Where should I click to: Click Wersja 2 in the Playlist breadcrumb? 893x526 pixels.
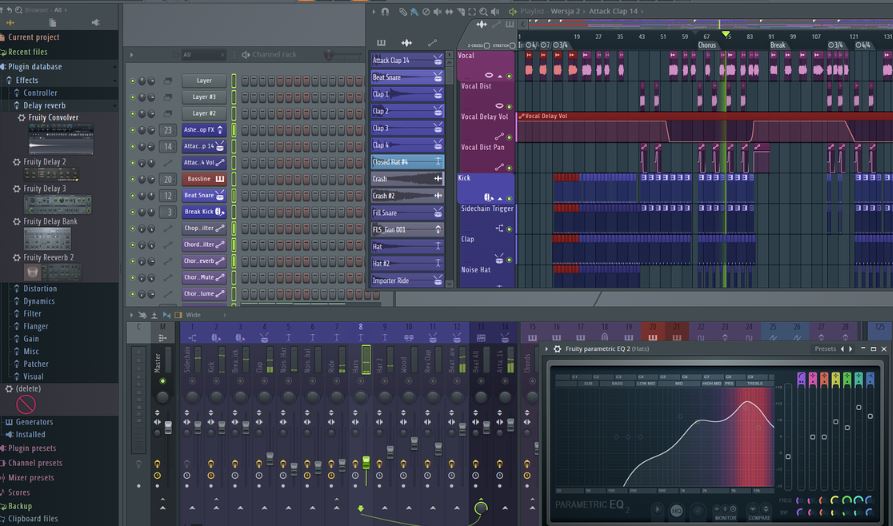pos(566,11)
